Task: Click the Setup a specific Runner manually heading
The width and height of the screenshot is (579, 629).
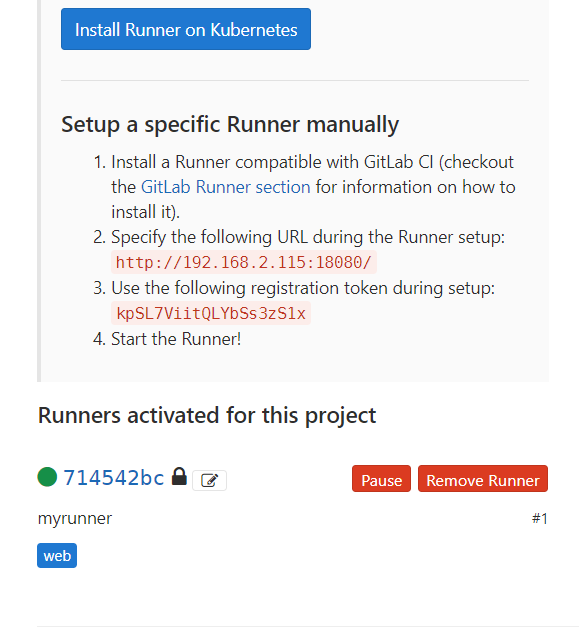Action: [x=230, y=124]
